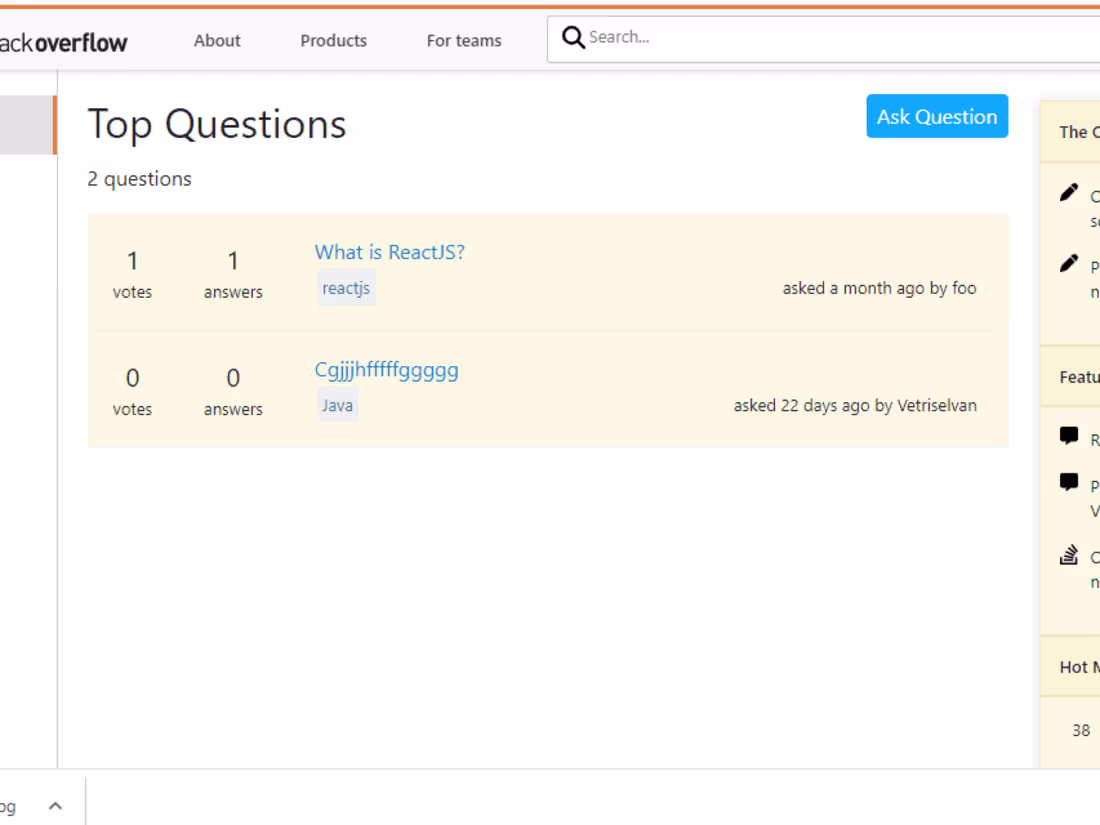Filter by the reactjs tag

pos(346,288)
